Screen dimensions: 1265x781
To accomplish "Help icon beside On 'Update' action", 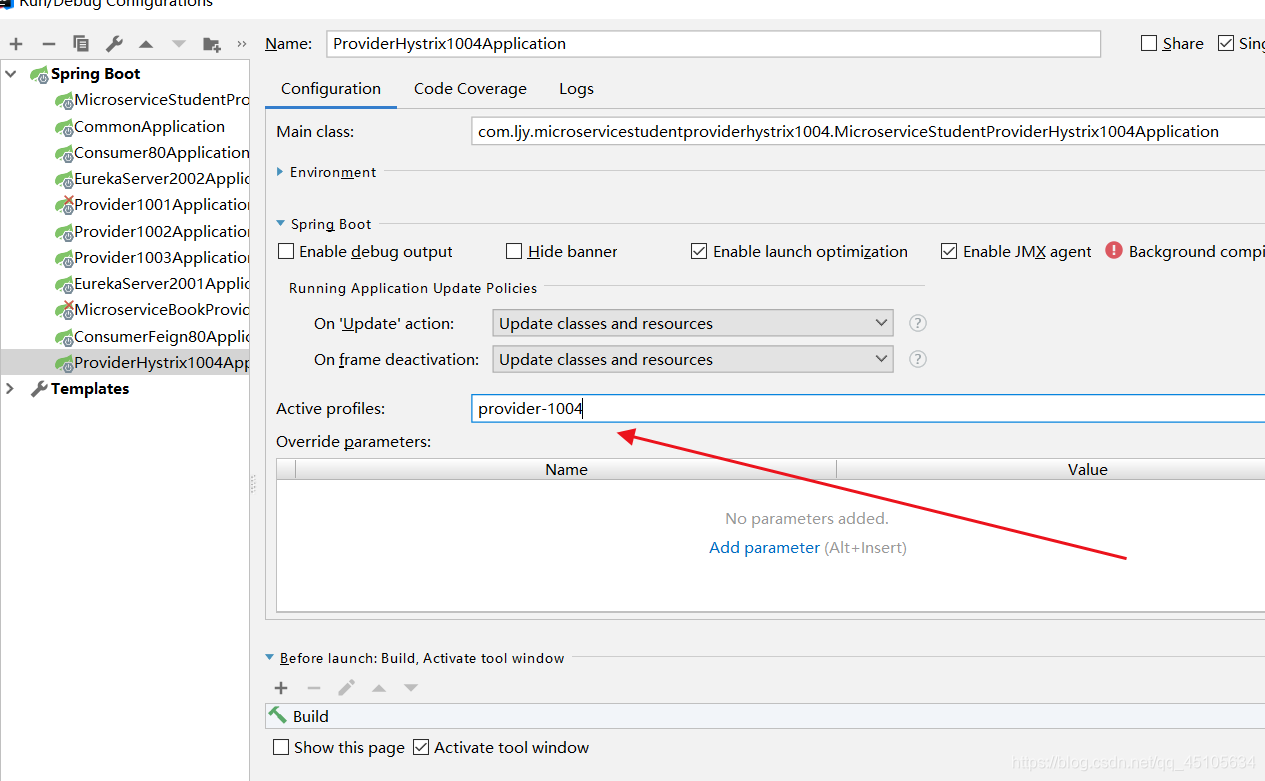I will 918,323.
